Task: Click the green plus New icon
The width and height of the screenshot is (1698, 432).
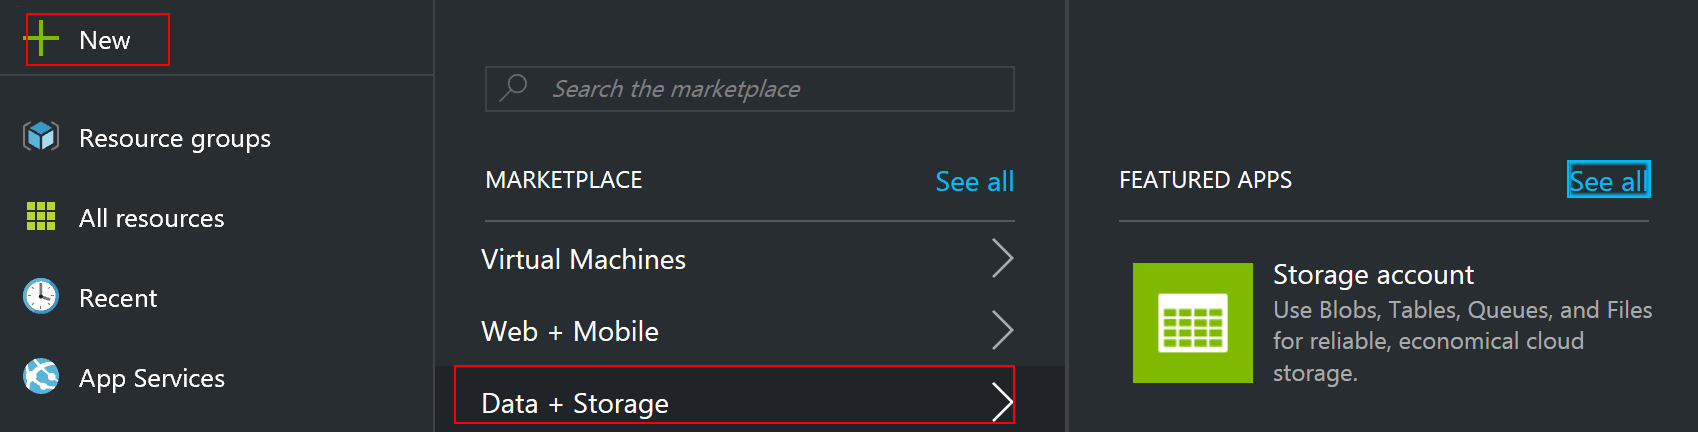Action: 42,39
